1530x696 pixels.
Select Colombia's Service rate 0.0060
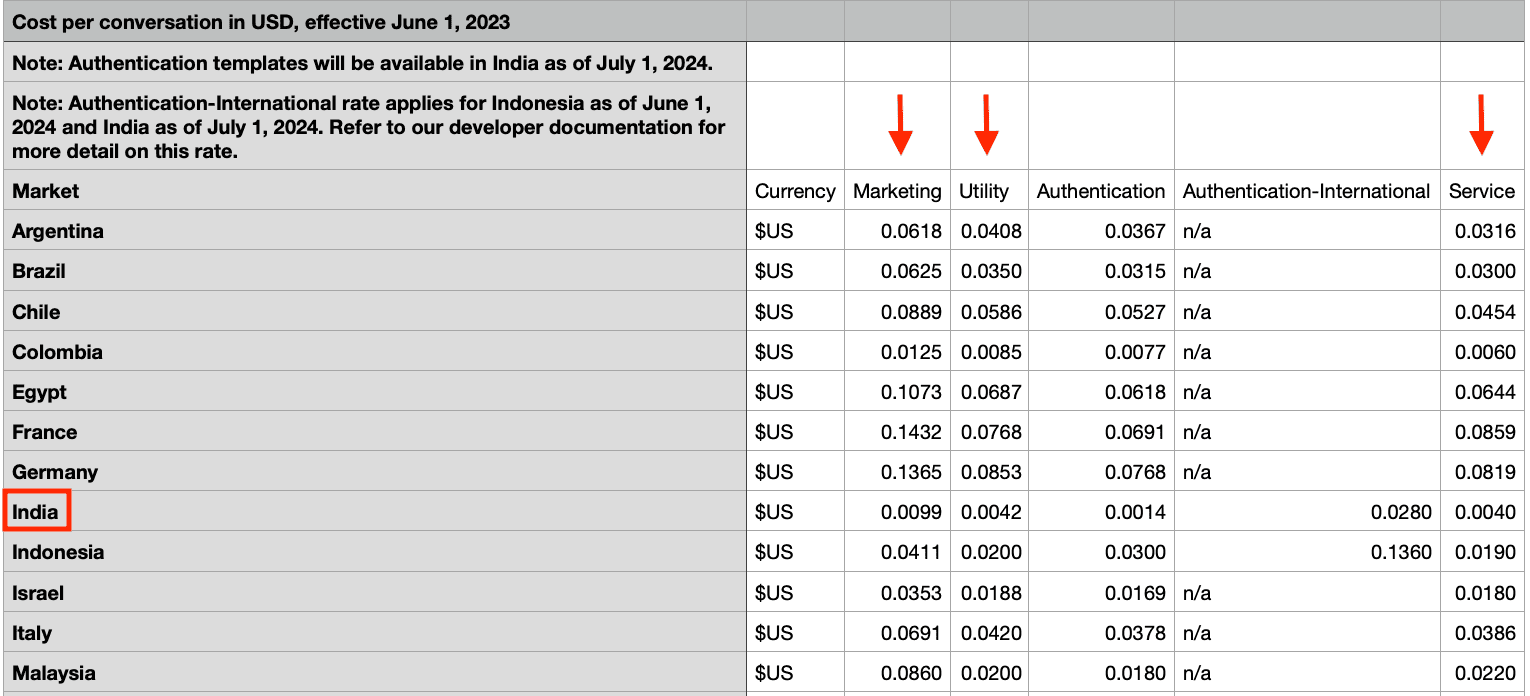(1485, 352)
